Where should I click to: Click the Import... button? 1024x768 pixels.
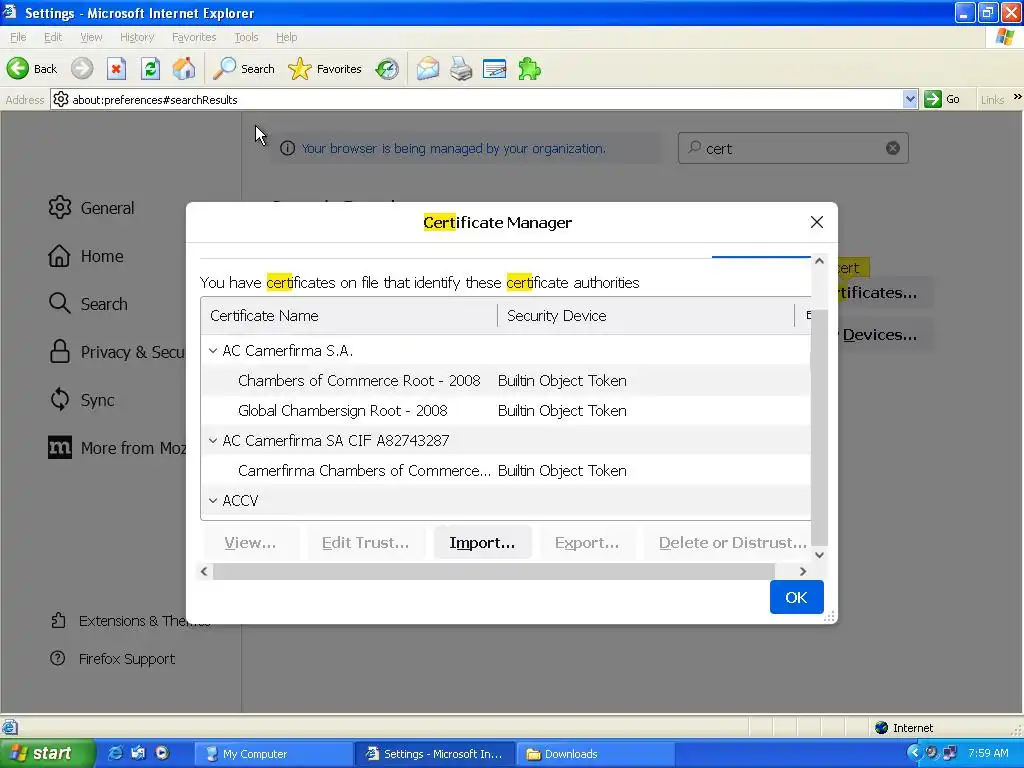tap(482, 543)
